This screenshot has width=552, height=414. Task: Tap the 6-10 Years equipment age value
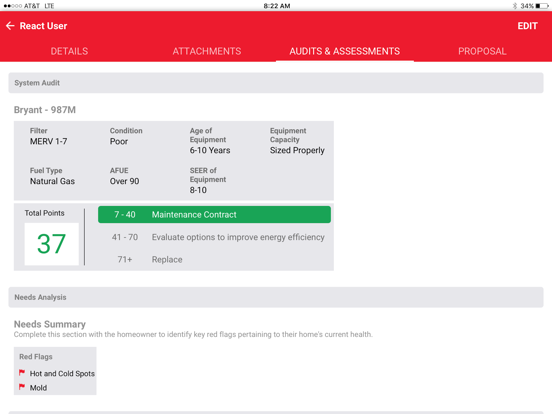(210, 150)
